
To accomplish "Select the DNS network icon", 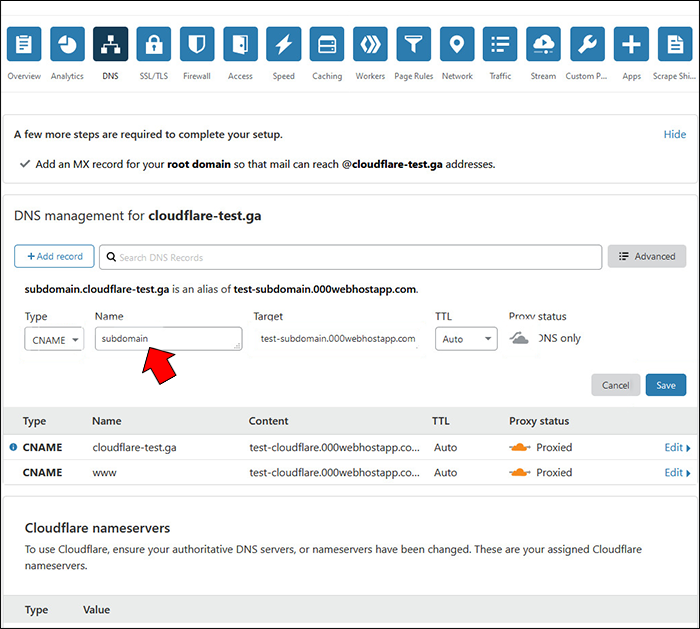I will click(x=111, y=44).
